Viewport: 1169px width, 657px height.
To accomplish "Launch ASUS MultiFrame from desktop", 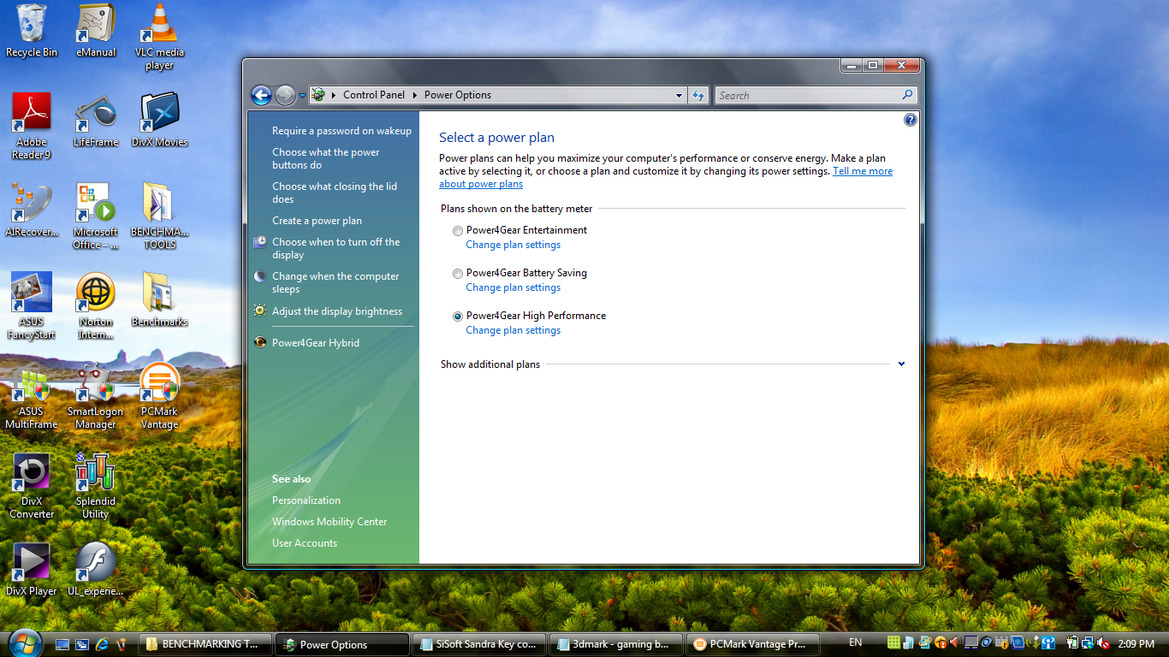I will click(31, 396).
